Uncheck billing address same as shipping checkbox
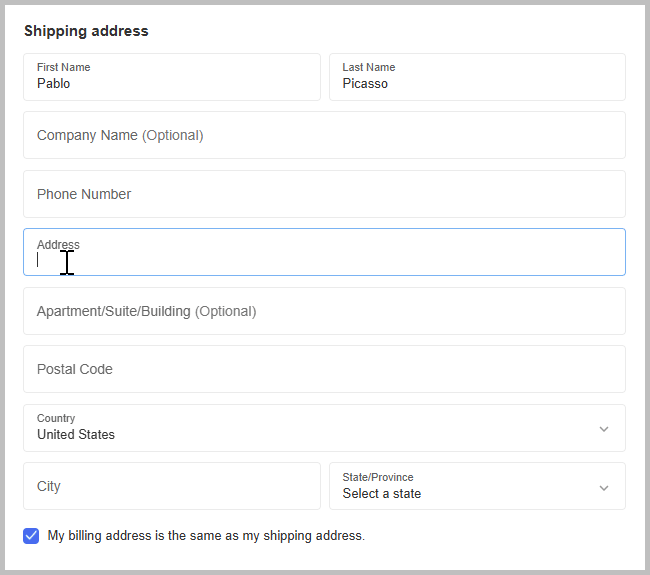 [x=31, y=536]
